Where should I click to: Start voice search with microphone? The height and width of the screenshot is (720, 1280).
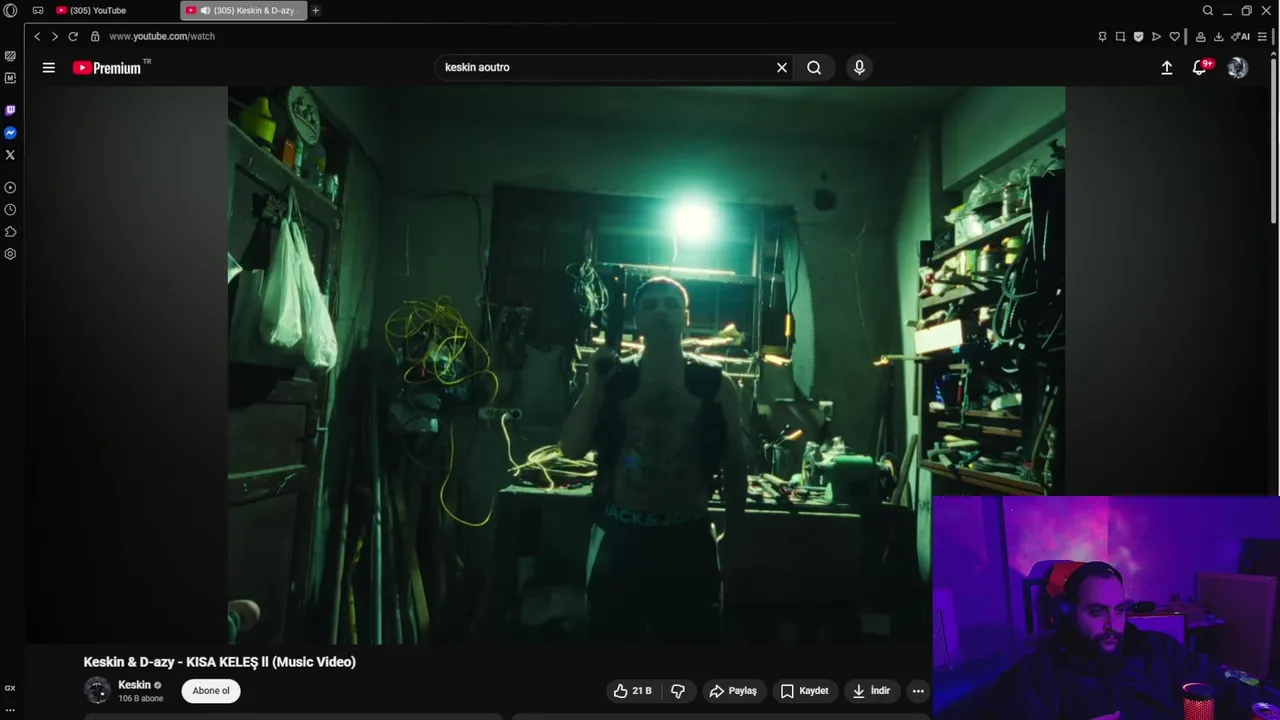[859, 67]
